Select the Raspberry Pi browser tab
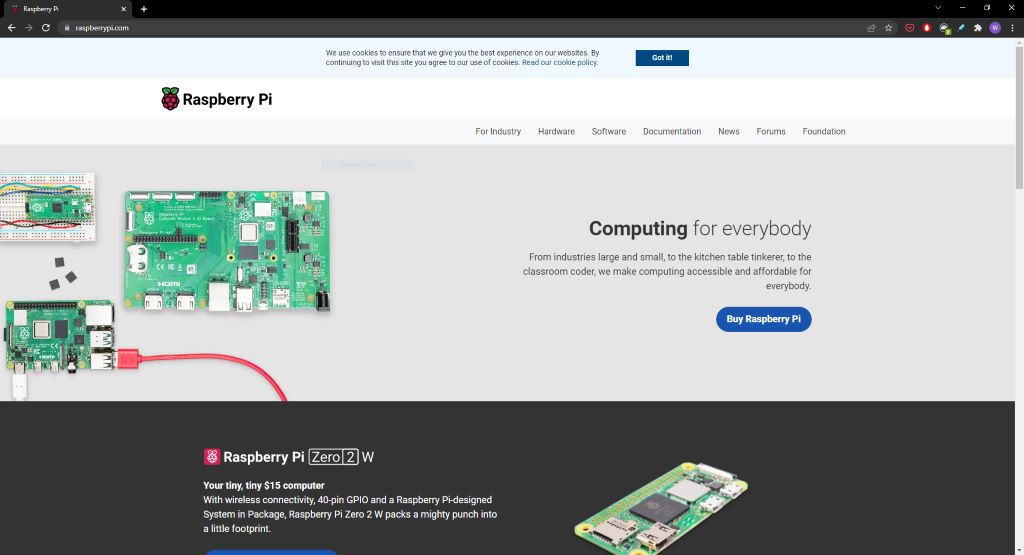Viewport: 1024px width, 555px height. coord(66,9)
